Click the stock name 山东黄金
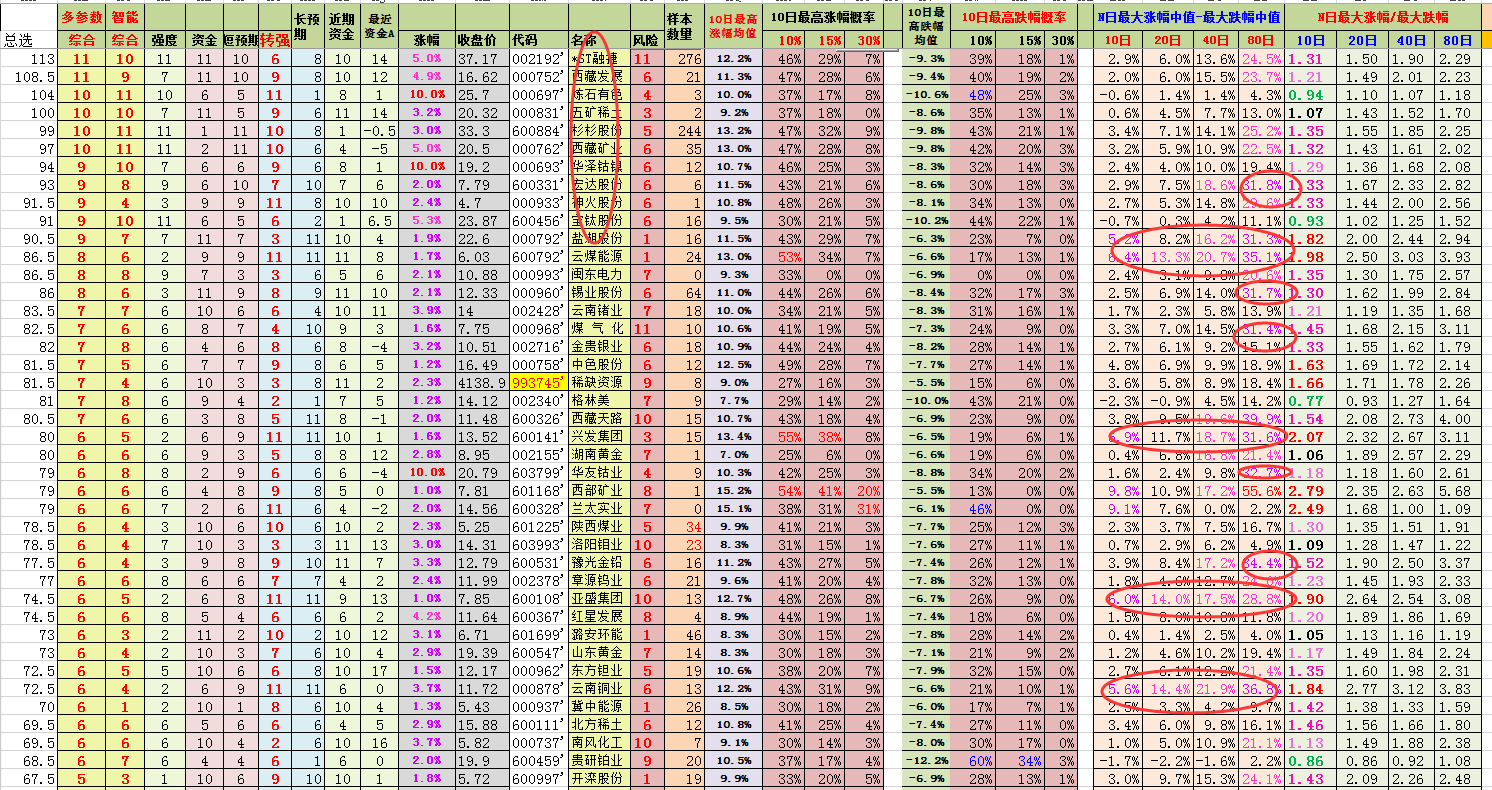 click(x=598, y=653)
